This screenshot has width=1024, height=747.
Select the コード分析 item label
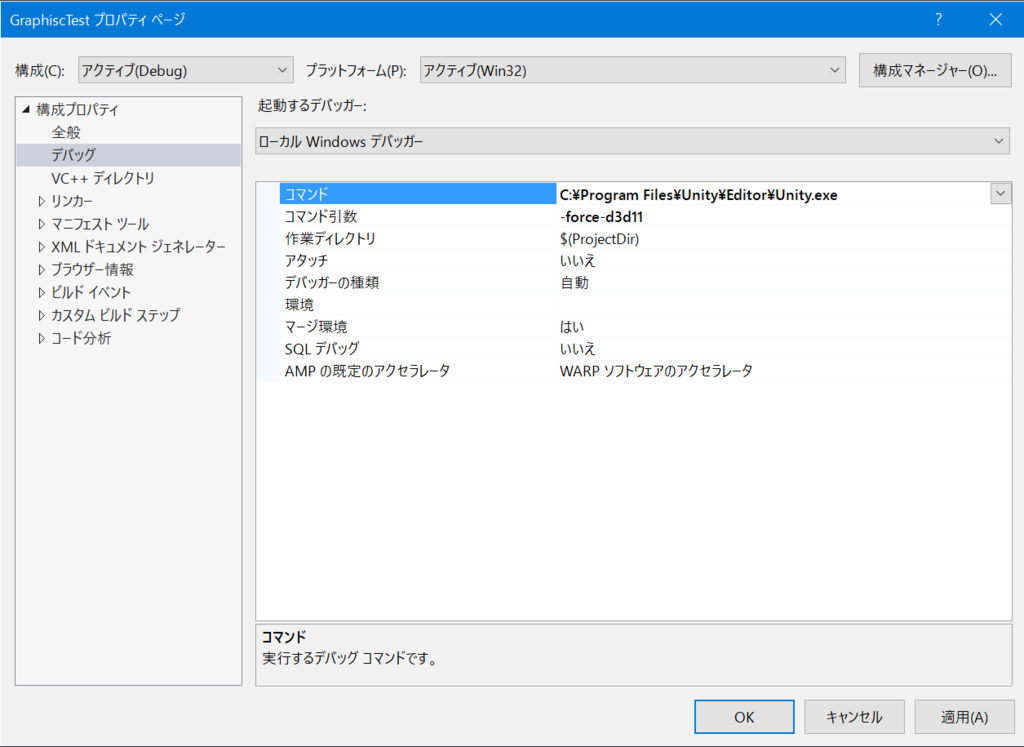(x=81, y=338)
